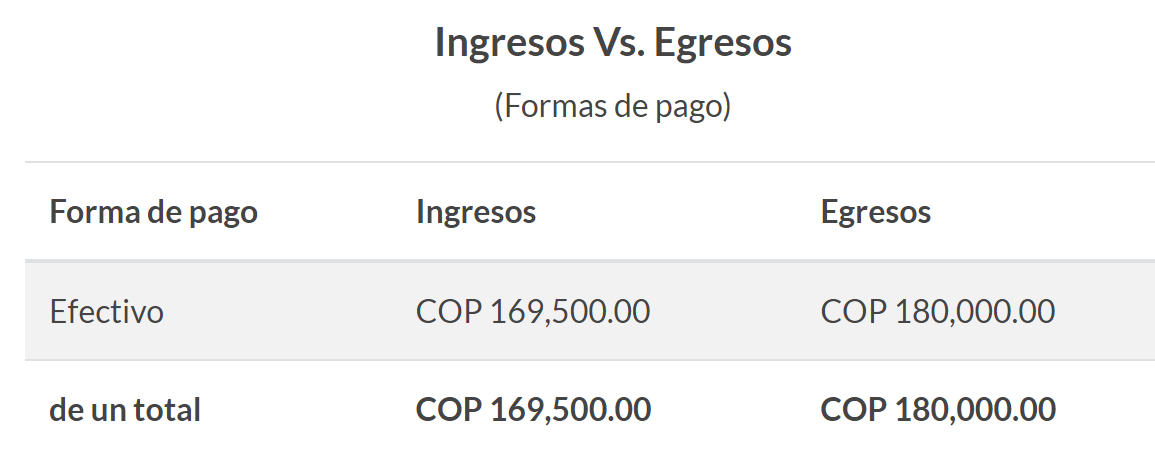Select the Efectivo payment method cell
Image resolution: width=1155 pixels, height=449 pixels.
[x=107, y=311]
